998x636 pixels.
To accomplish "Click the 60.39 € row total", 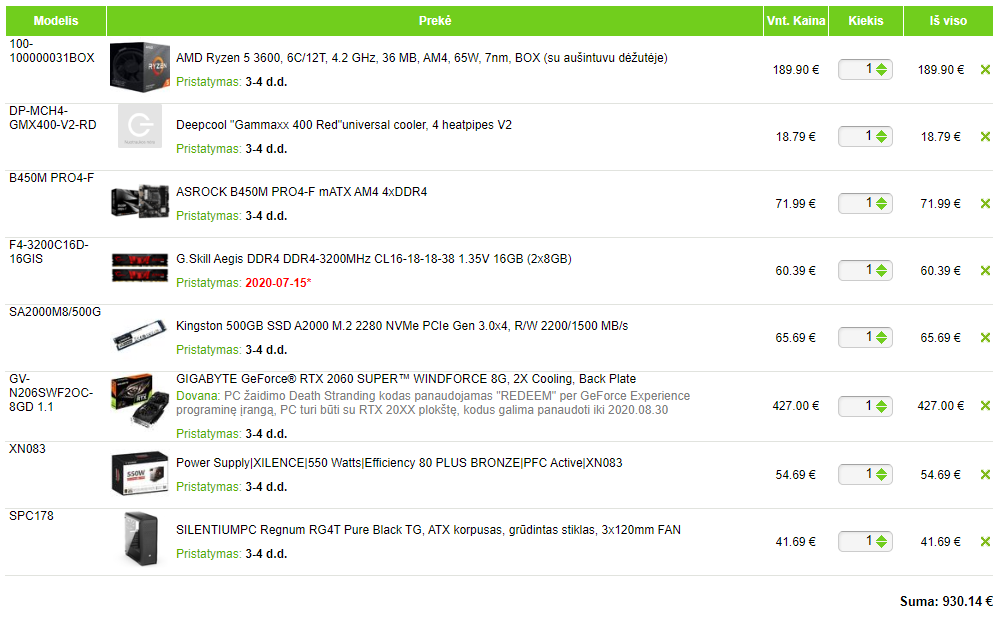I will pyautogui.click(x=941, y=271).
